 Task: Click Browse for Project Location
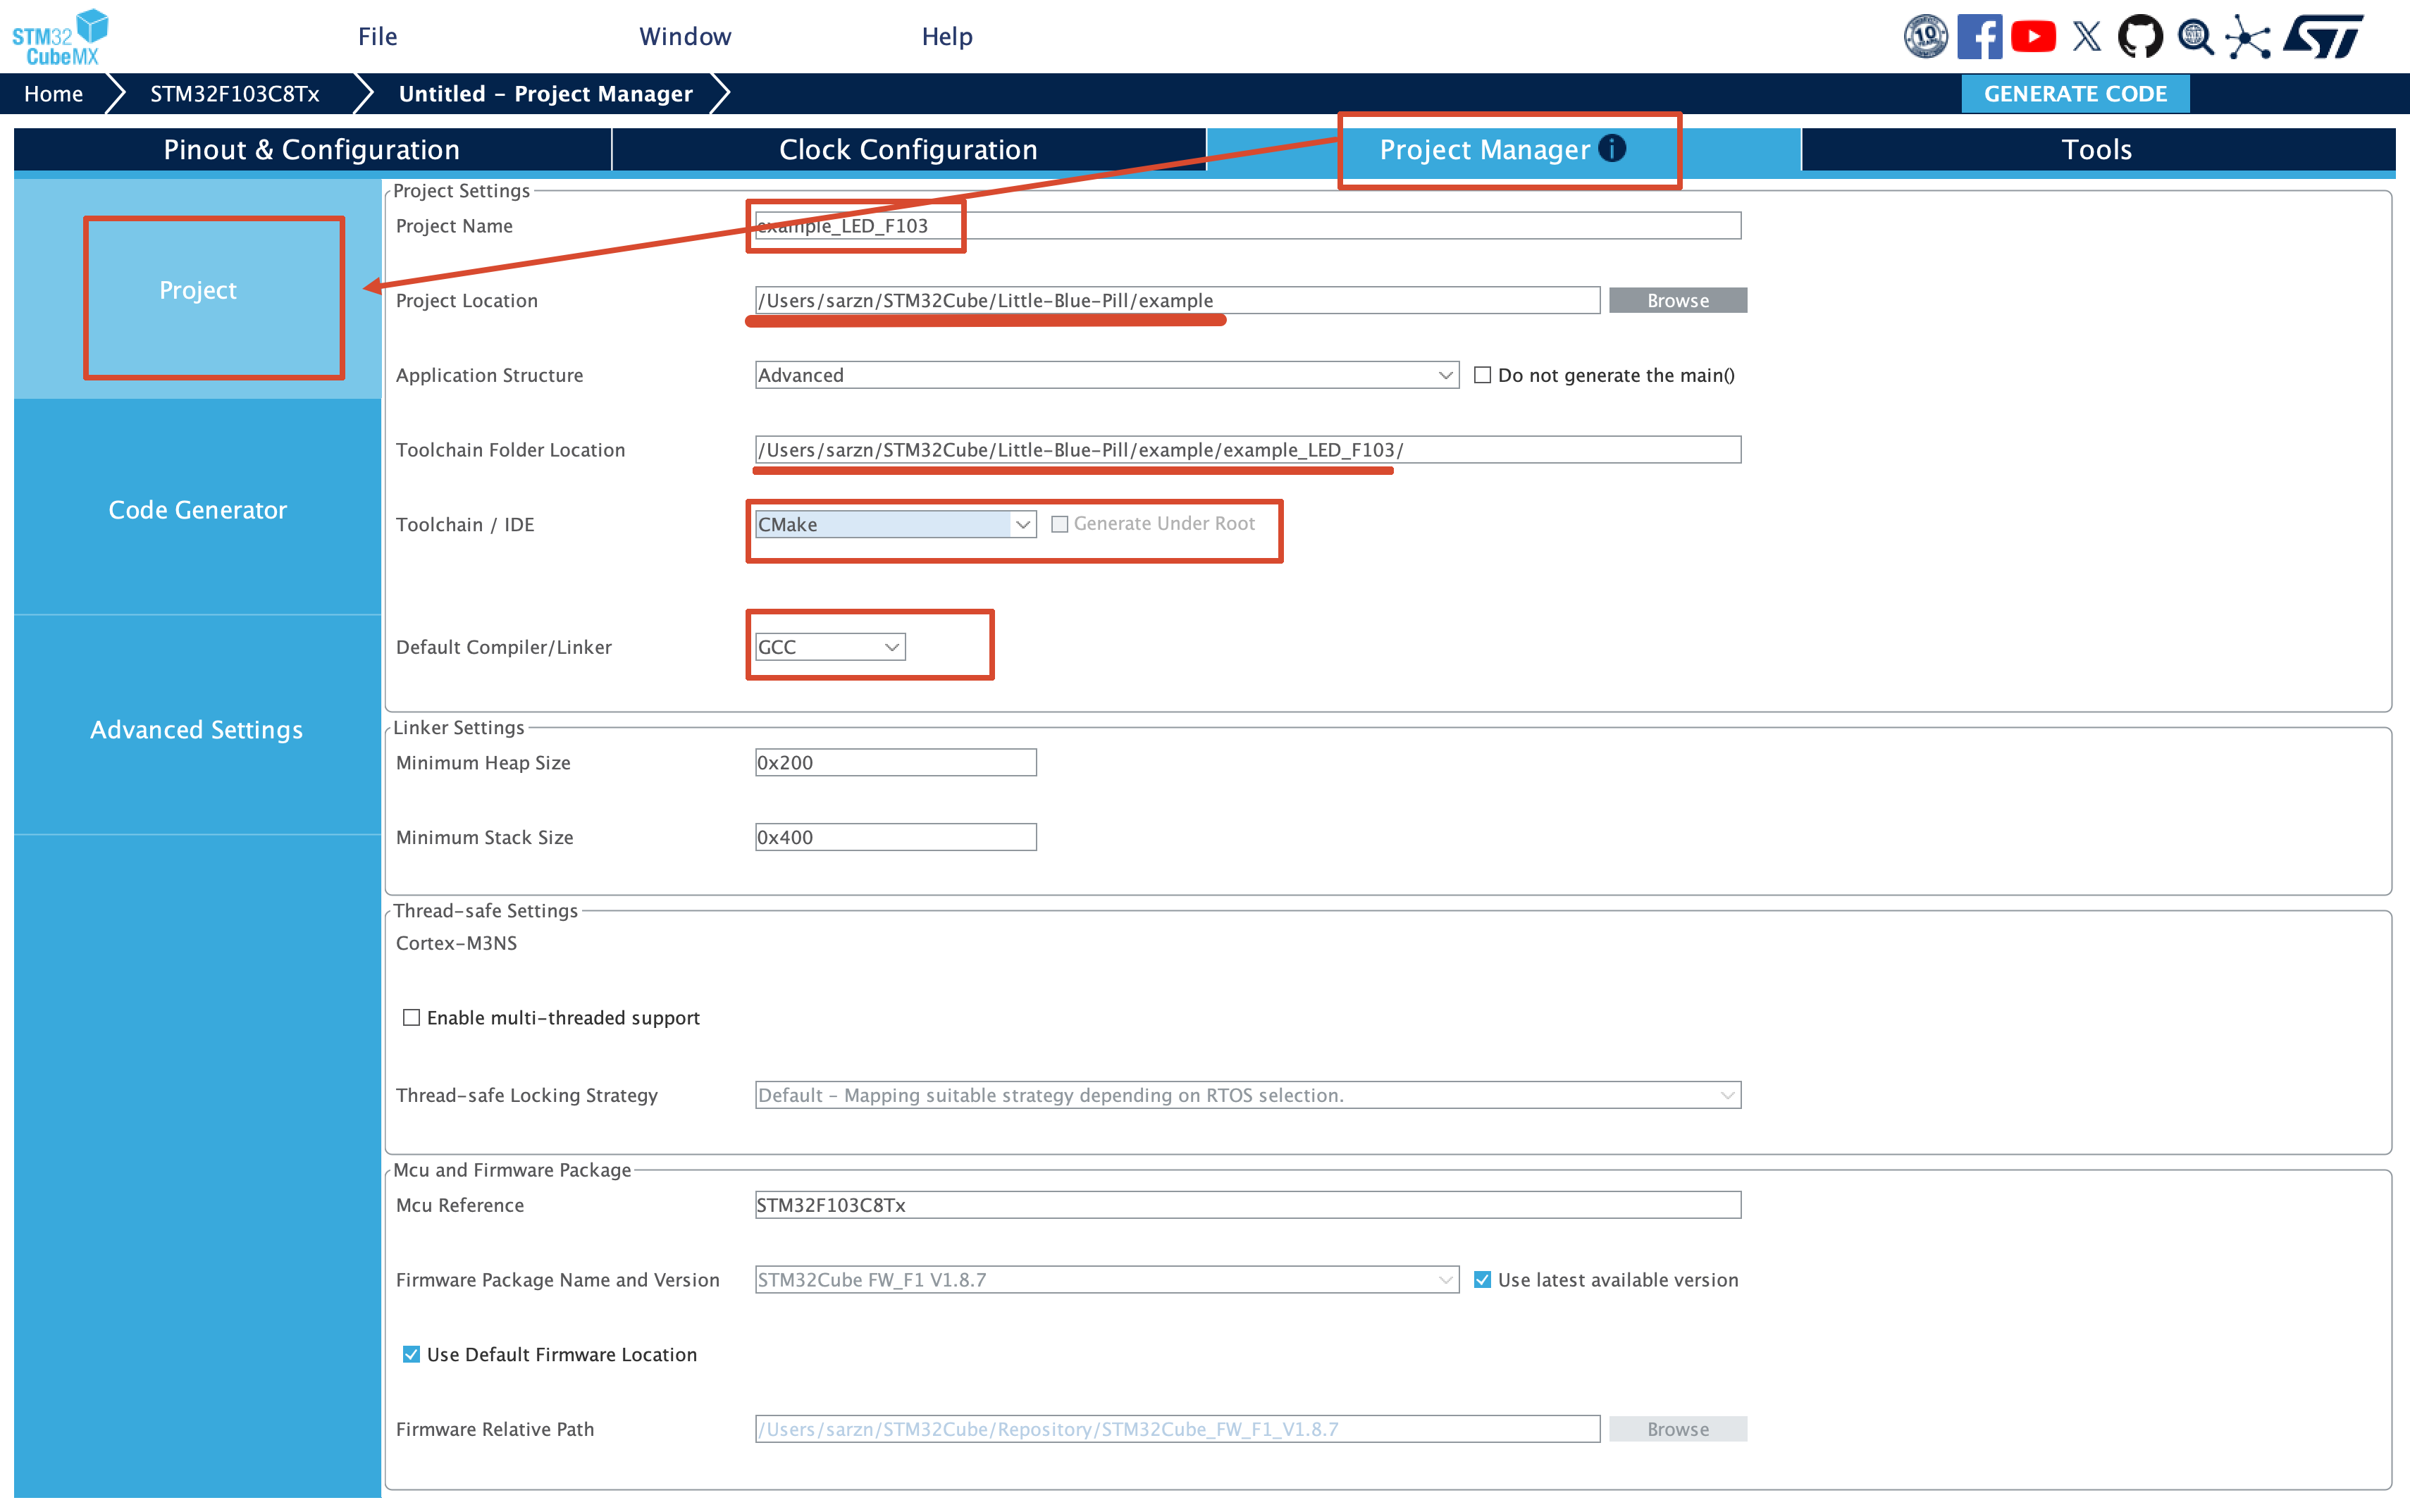pyautogui.click(x=1678, y=300)
